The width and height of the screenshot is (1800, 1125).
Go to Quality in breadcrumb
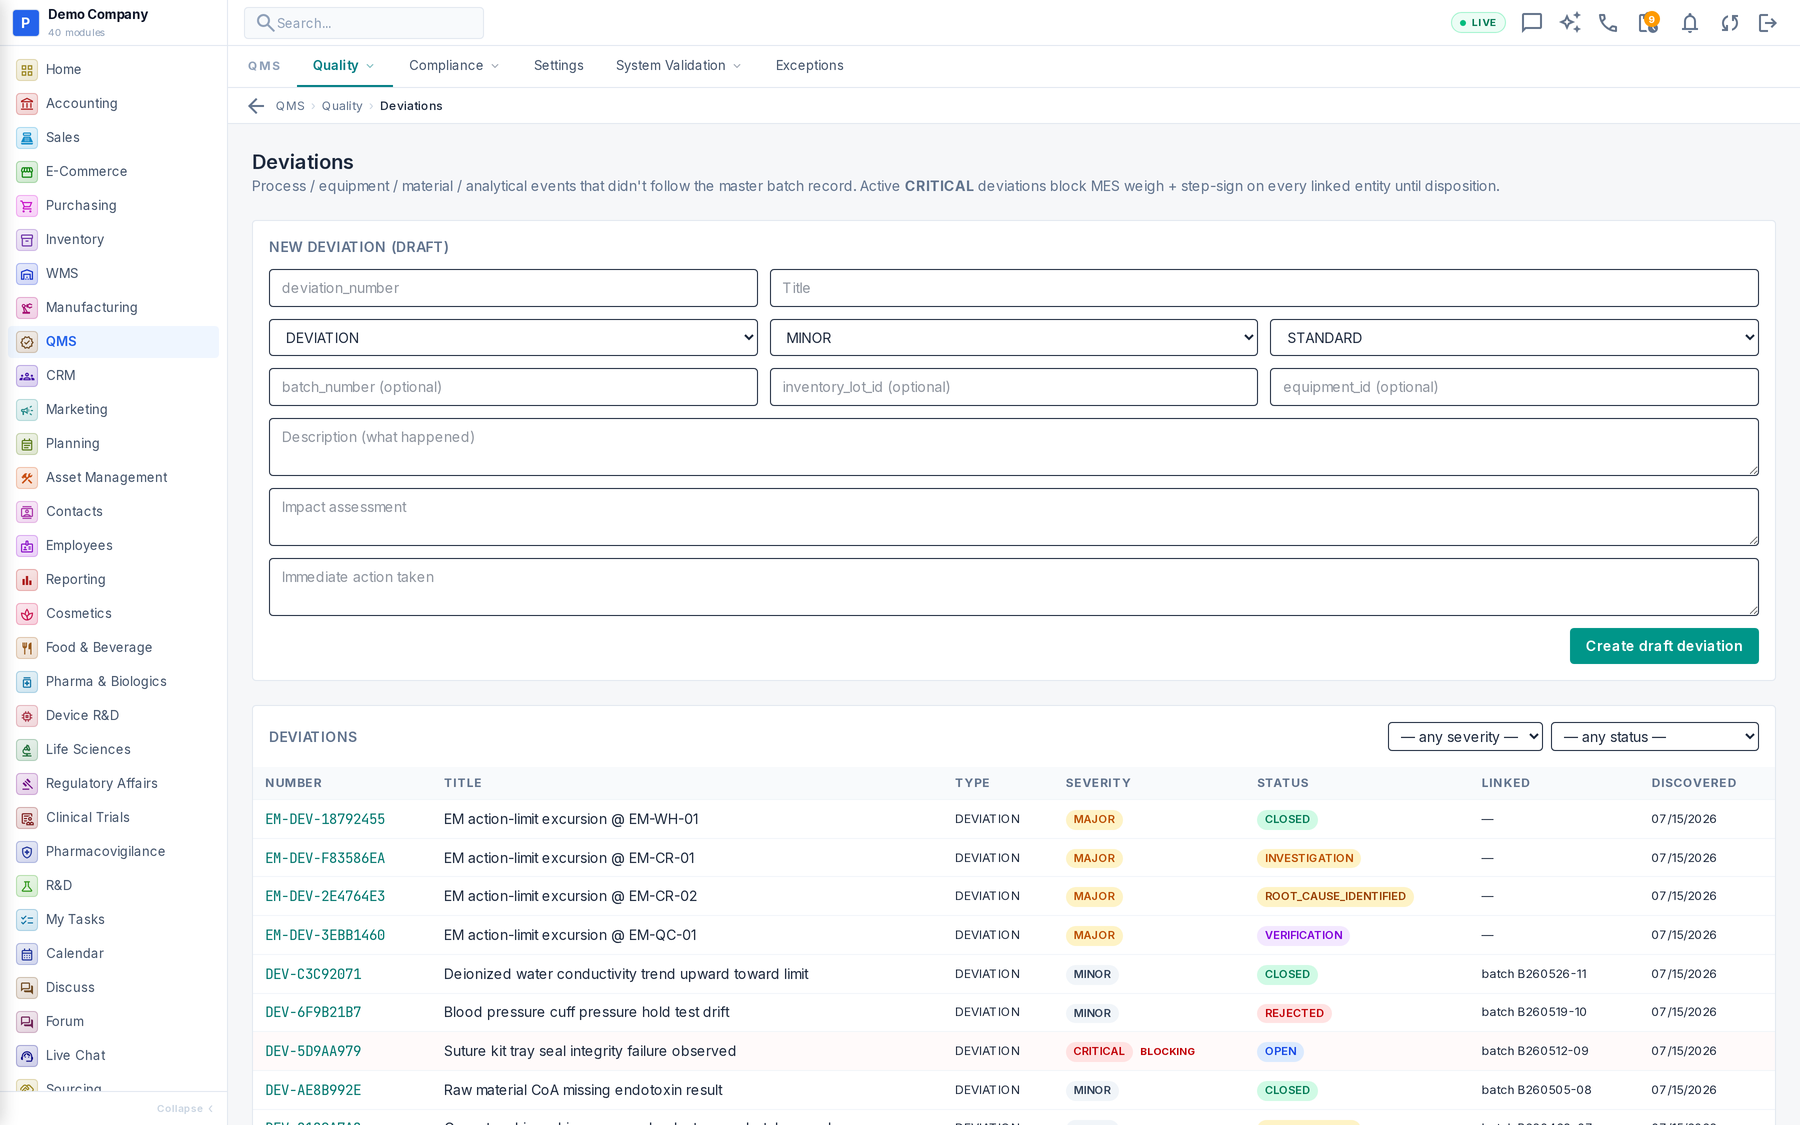342,106
